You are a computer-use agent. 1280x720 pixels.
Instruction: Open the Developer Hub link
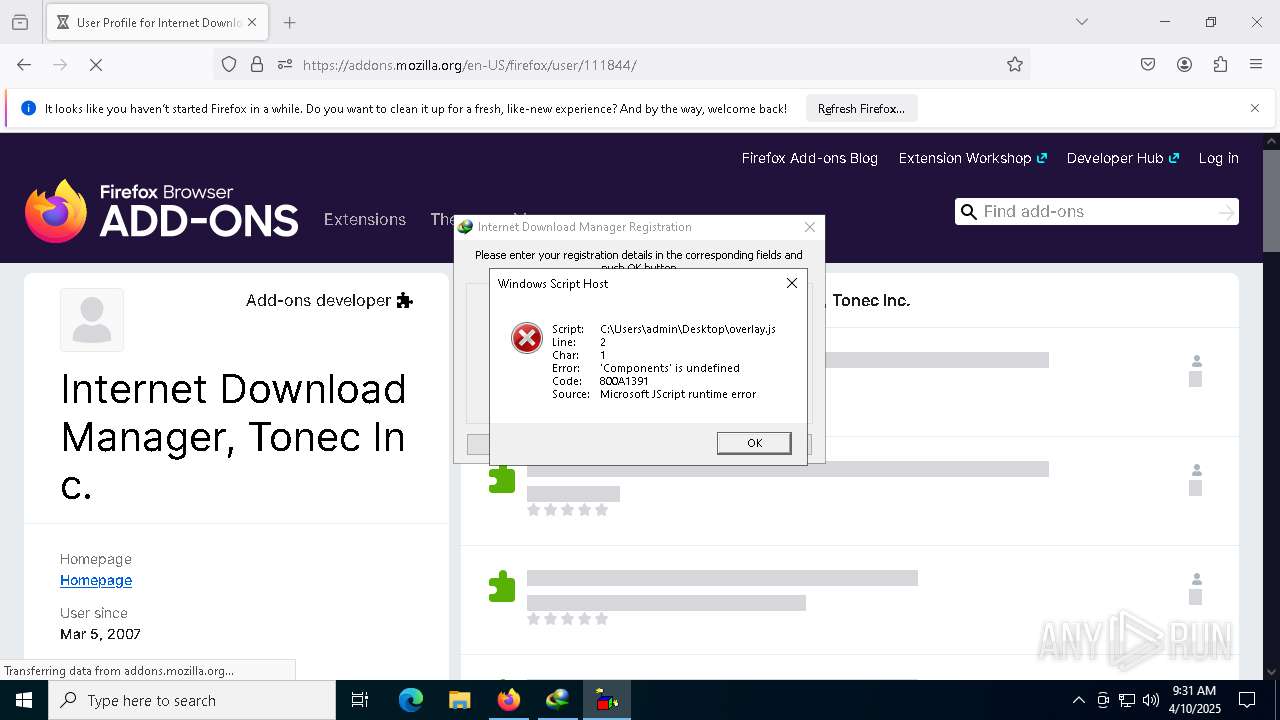coord(1123,158)
